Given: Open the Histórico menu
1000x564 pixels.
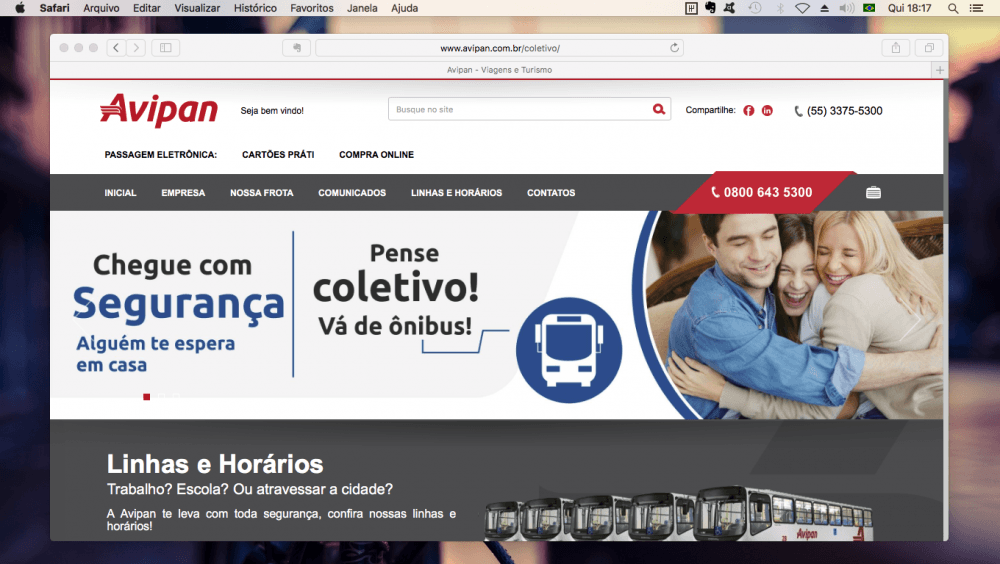Looking at the screenshot, I should tap(255, 8).
